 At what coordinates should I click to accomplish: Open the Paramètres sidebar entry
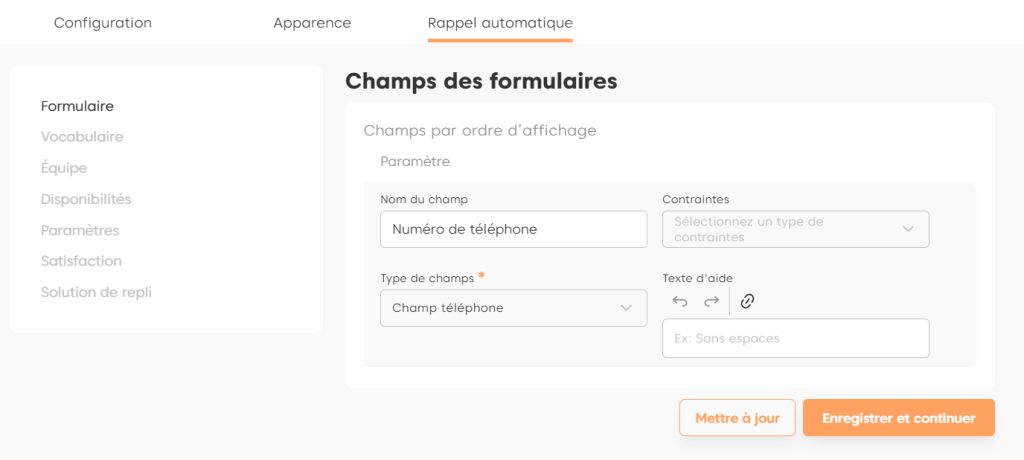[80, 230]
